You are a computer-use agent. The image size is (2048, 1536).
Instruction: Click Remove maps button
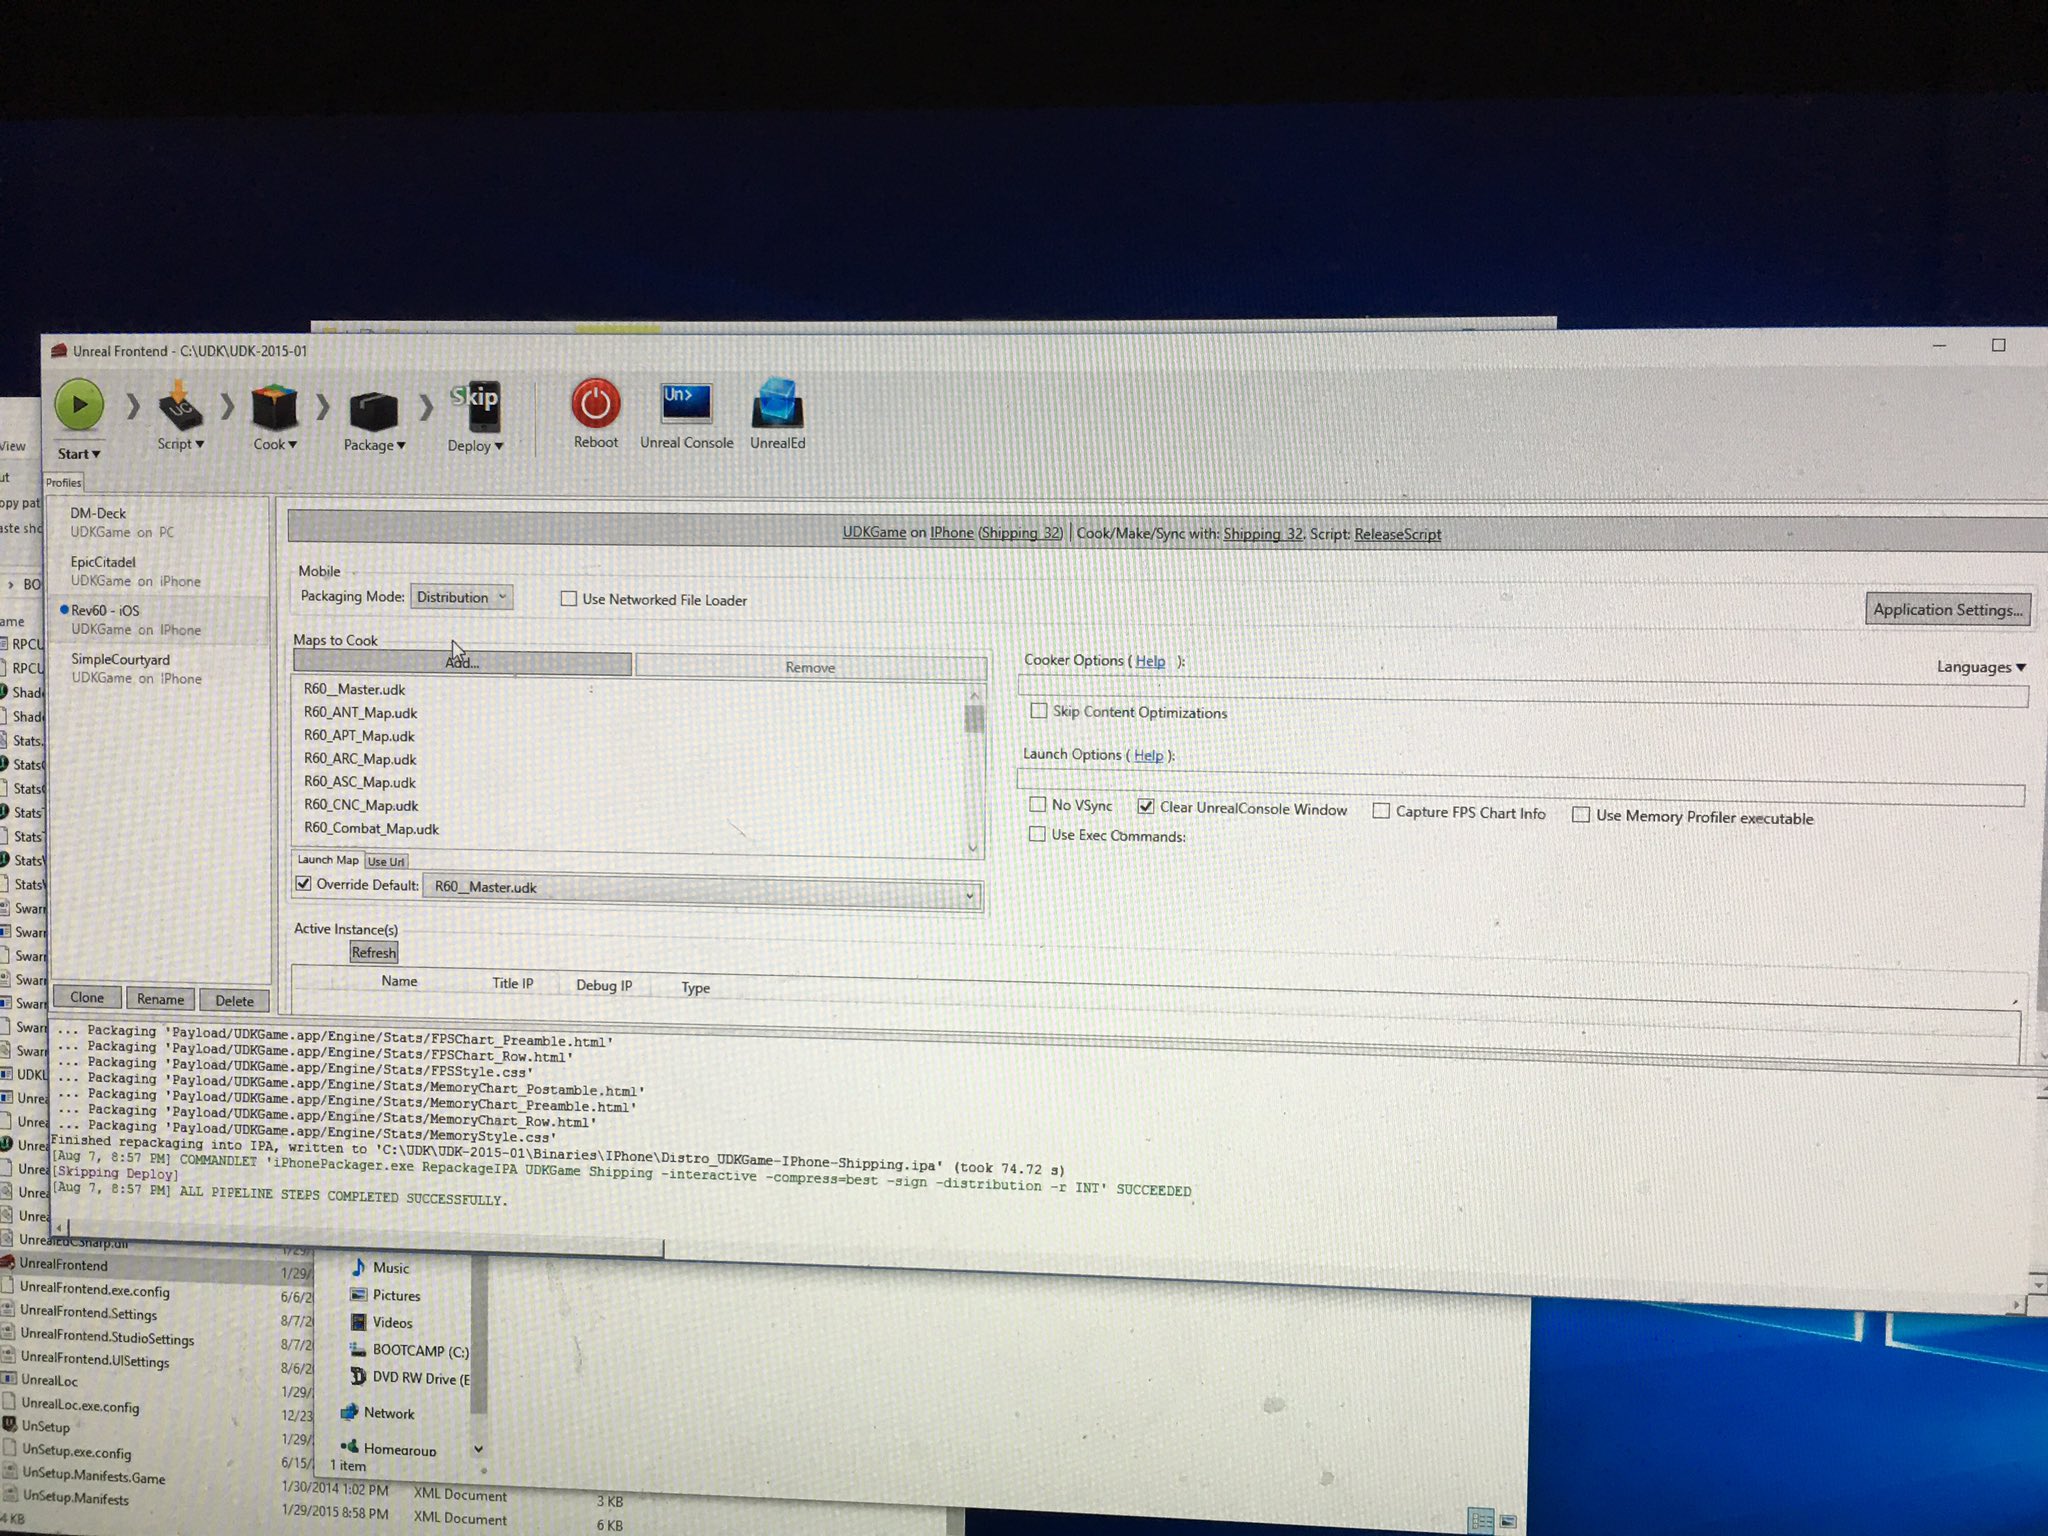tap(810, 667)
